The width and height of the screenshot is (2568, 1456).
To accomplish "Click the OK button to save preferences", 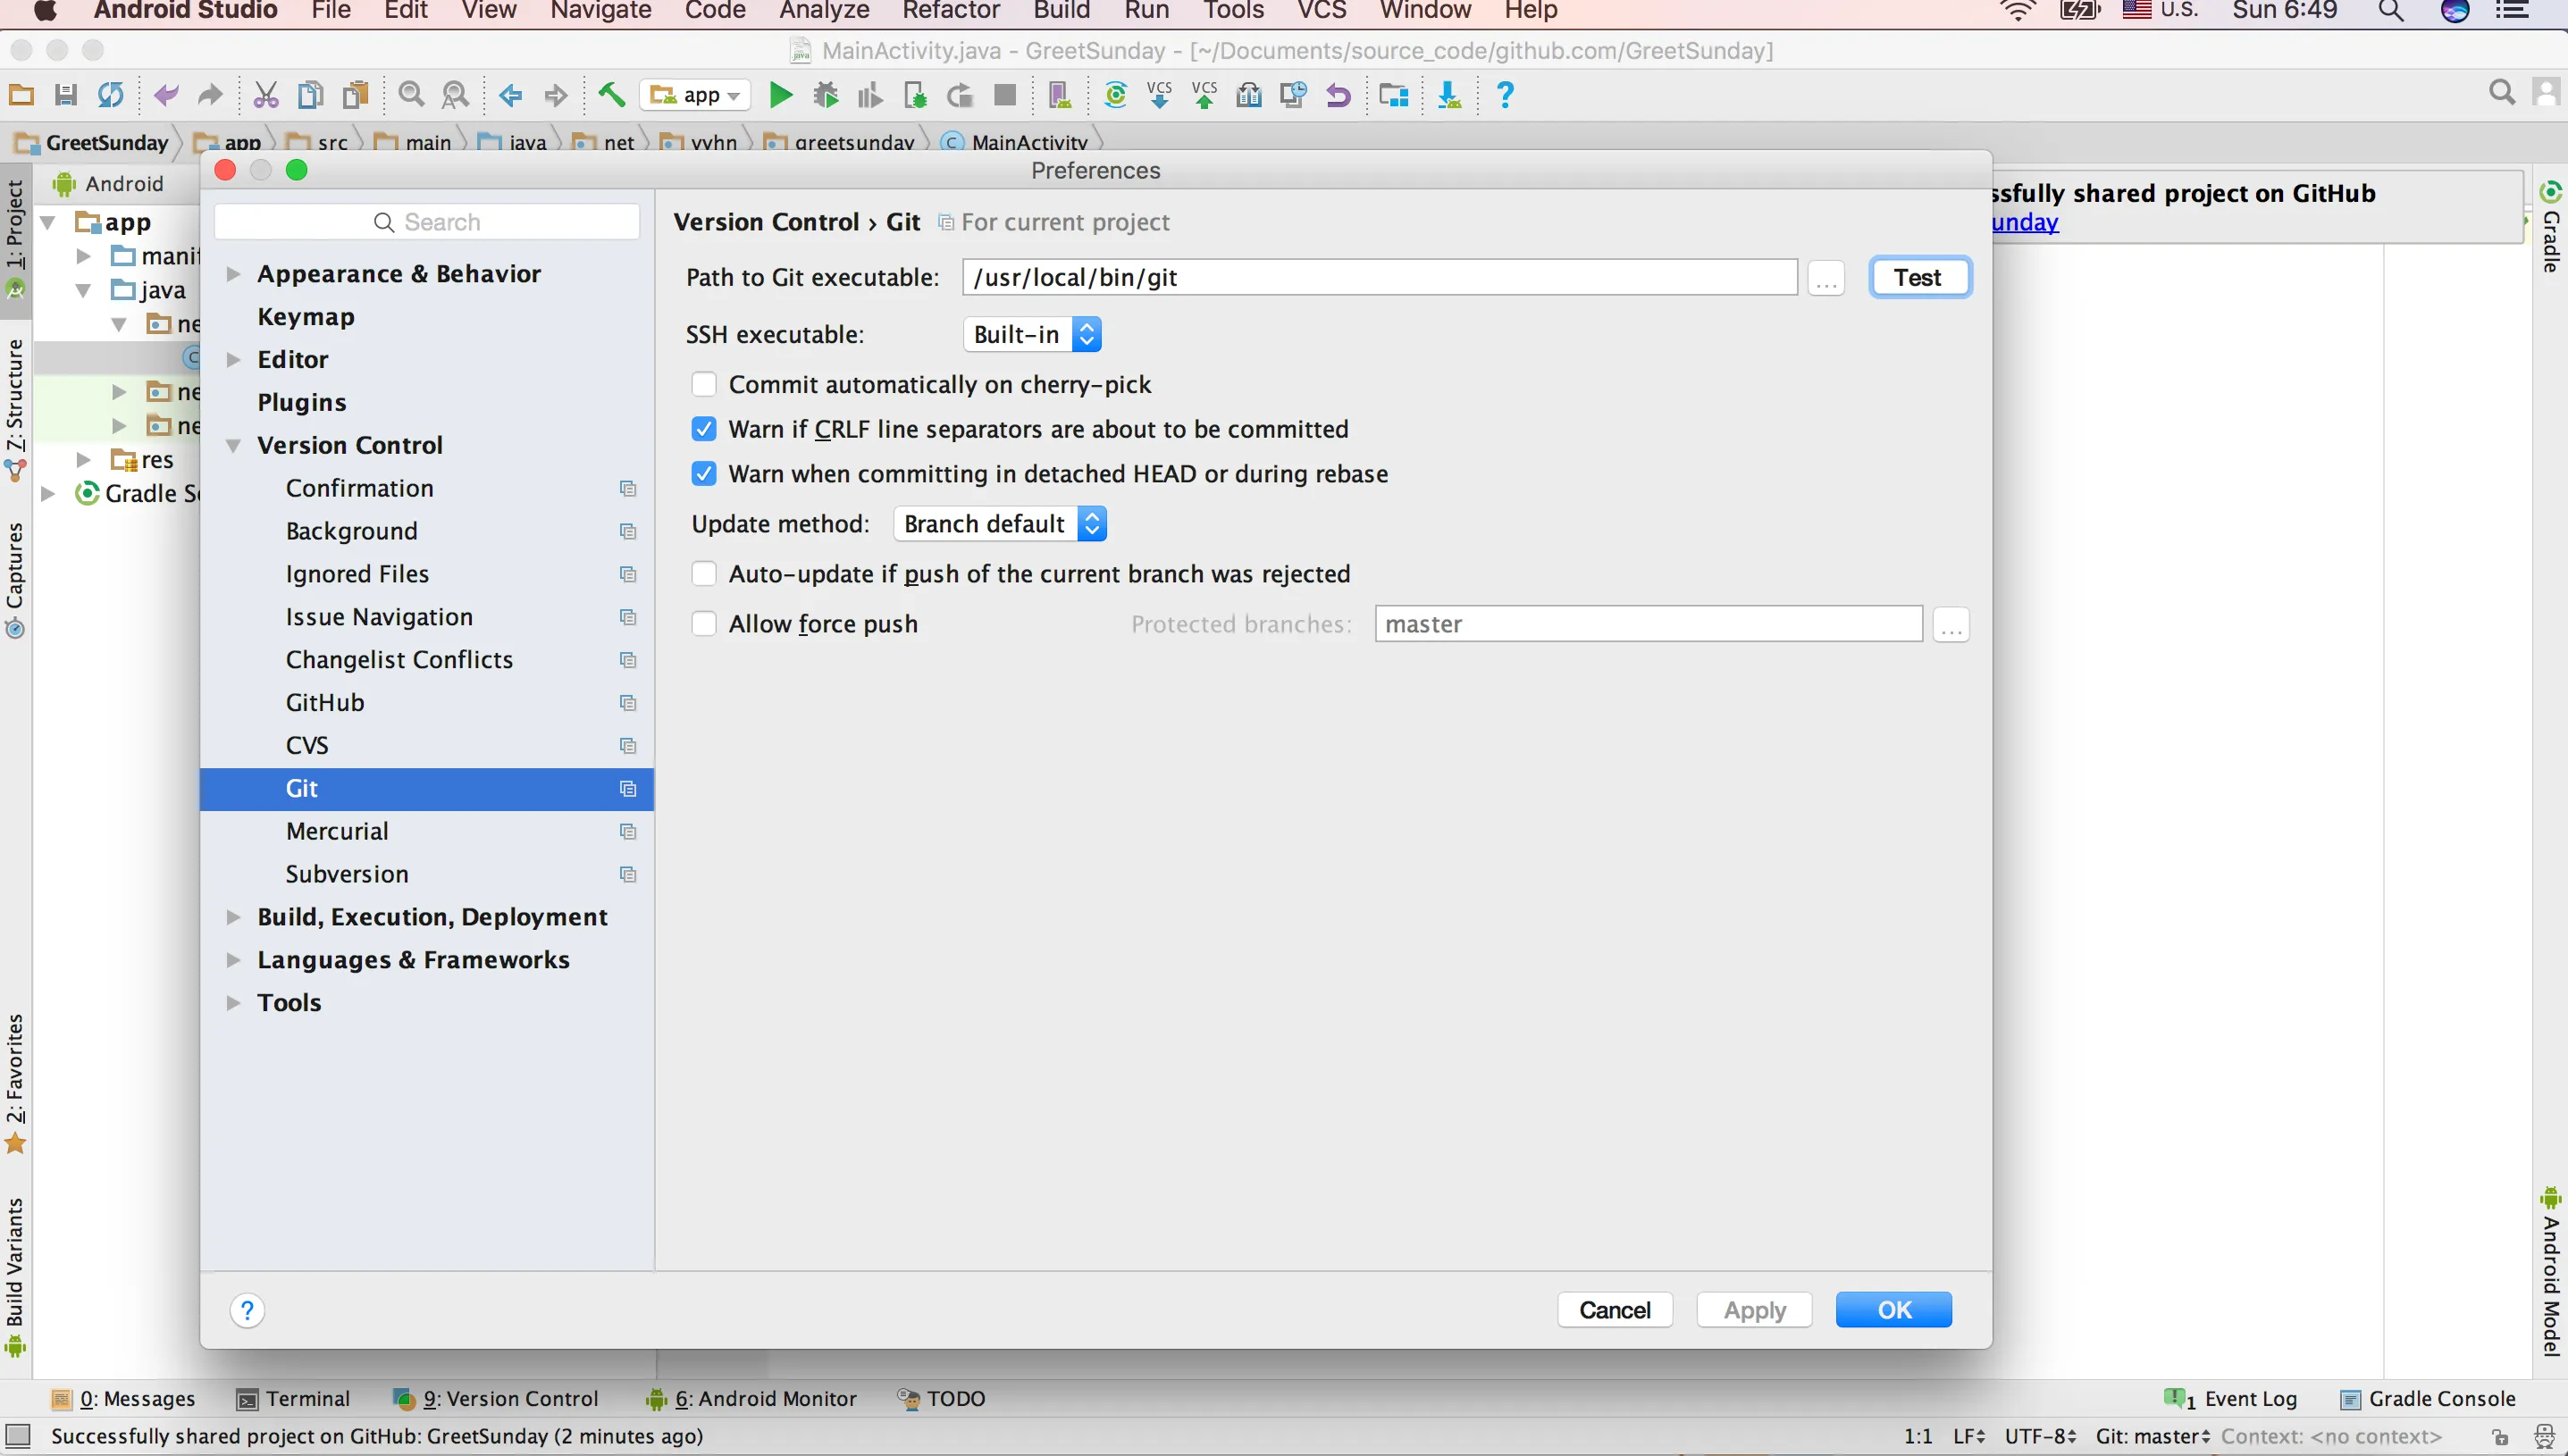I will [1894, 1310].
